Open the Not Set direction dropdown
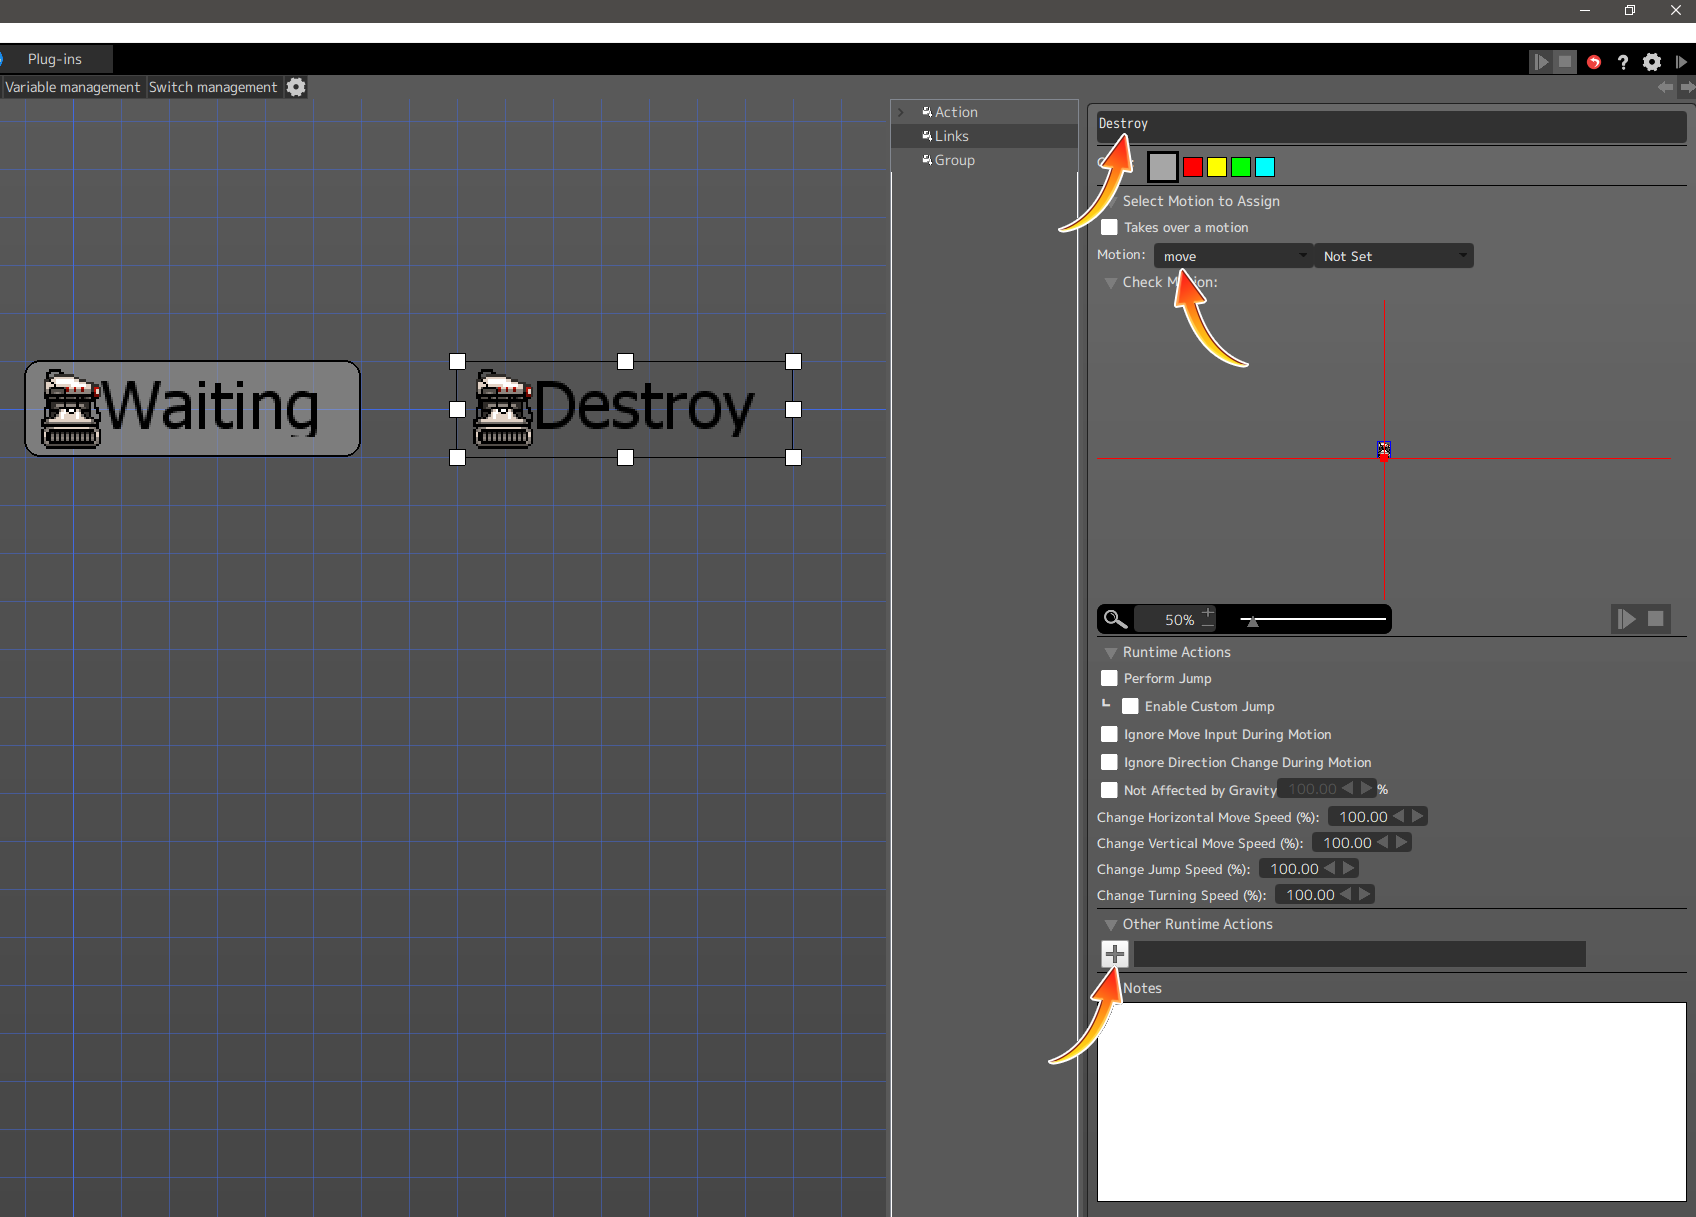 coord(1394,256)
